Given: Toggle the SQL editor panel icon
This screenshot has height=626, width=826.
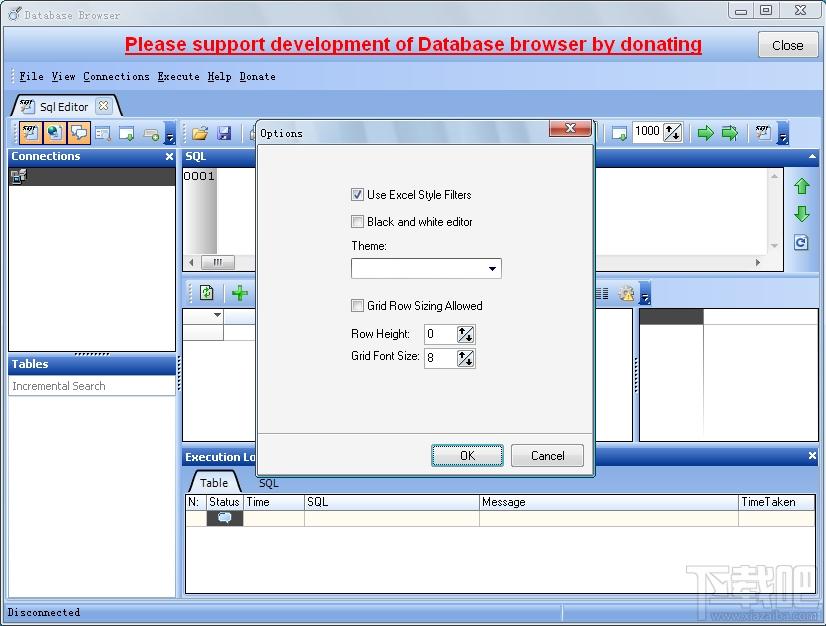Looking at the screenshot, I should pyautogui.click(x=30, y=133).
